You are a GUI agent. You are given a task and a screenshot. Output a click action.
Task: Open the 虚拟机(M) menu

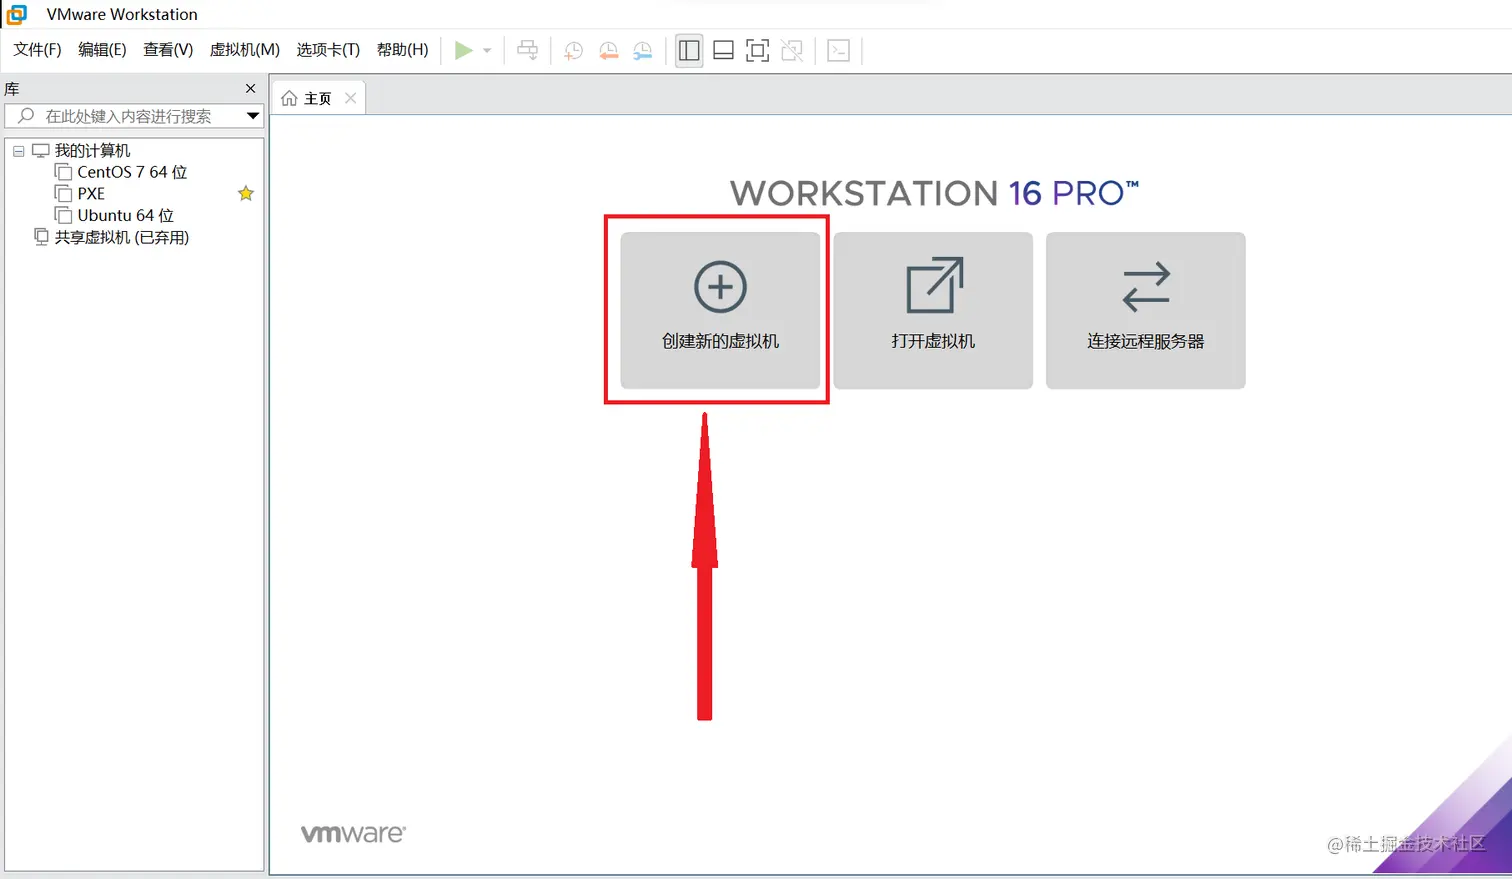tap(244, 50)
